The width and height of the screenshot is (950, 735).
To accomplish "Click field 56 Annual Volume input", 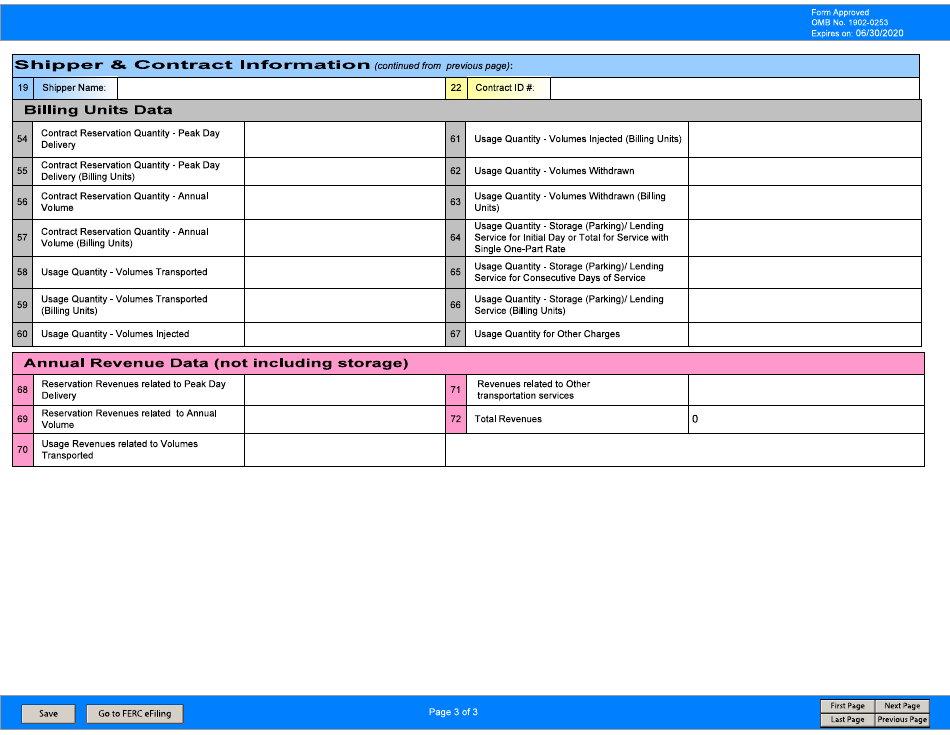I will click(x=344, y=202).
